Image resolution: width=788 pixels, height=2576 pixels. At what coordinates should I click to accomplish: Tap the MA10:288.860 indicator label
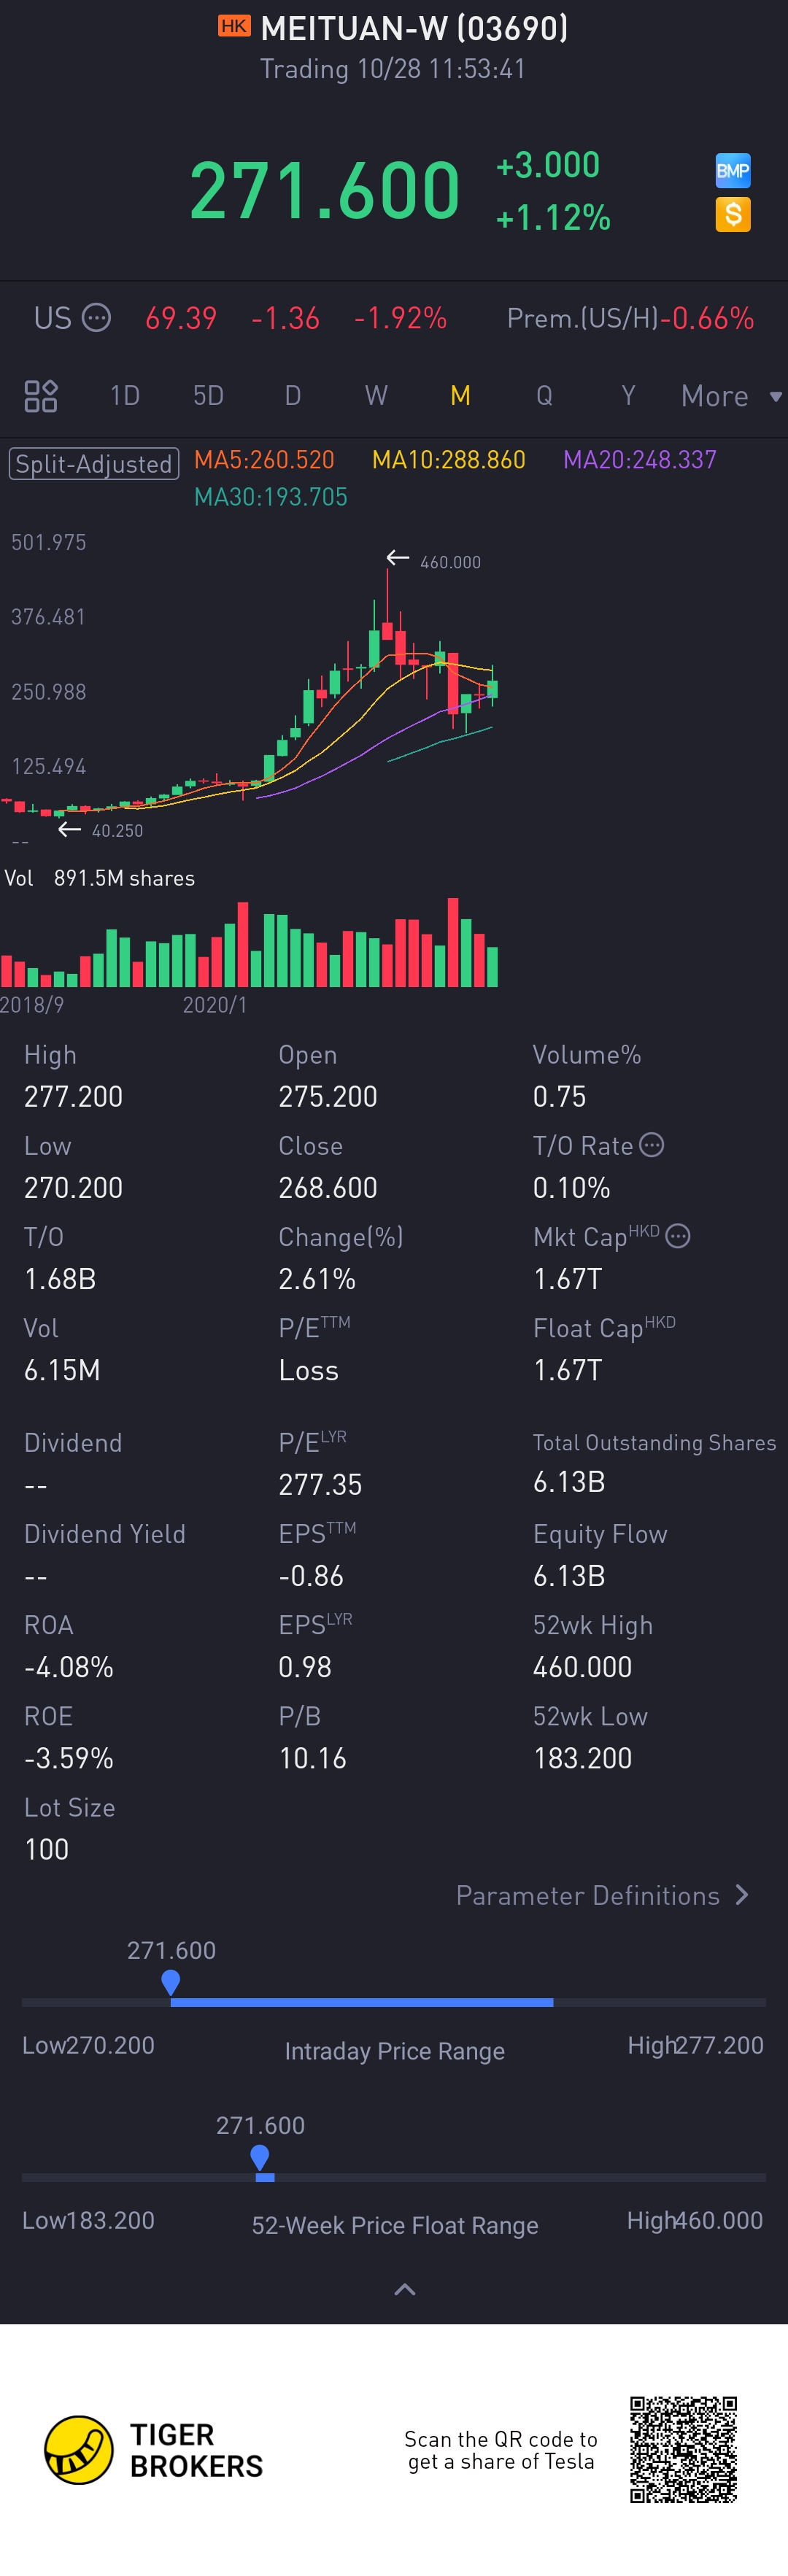(x=448, y=460)
